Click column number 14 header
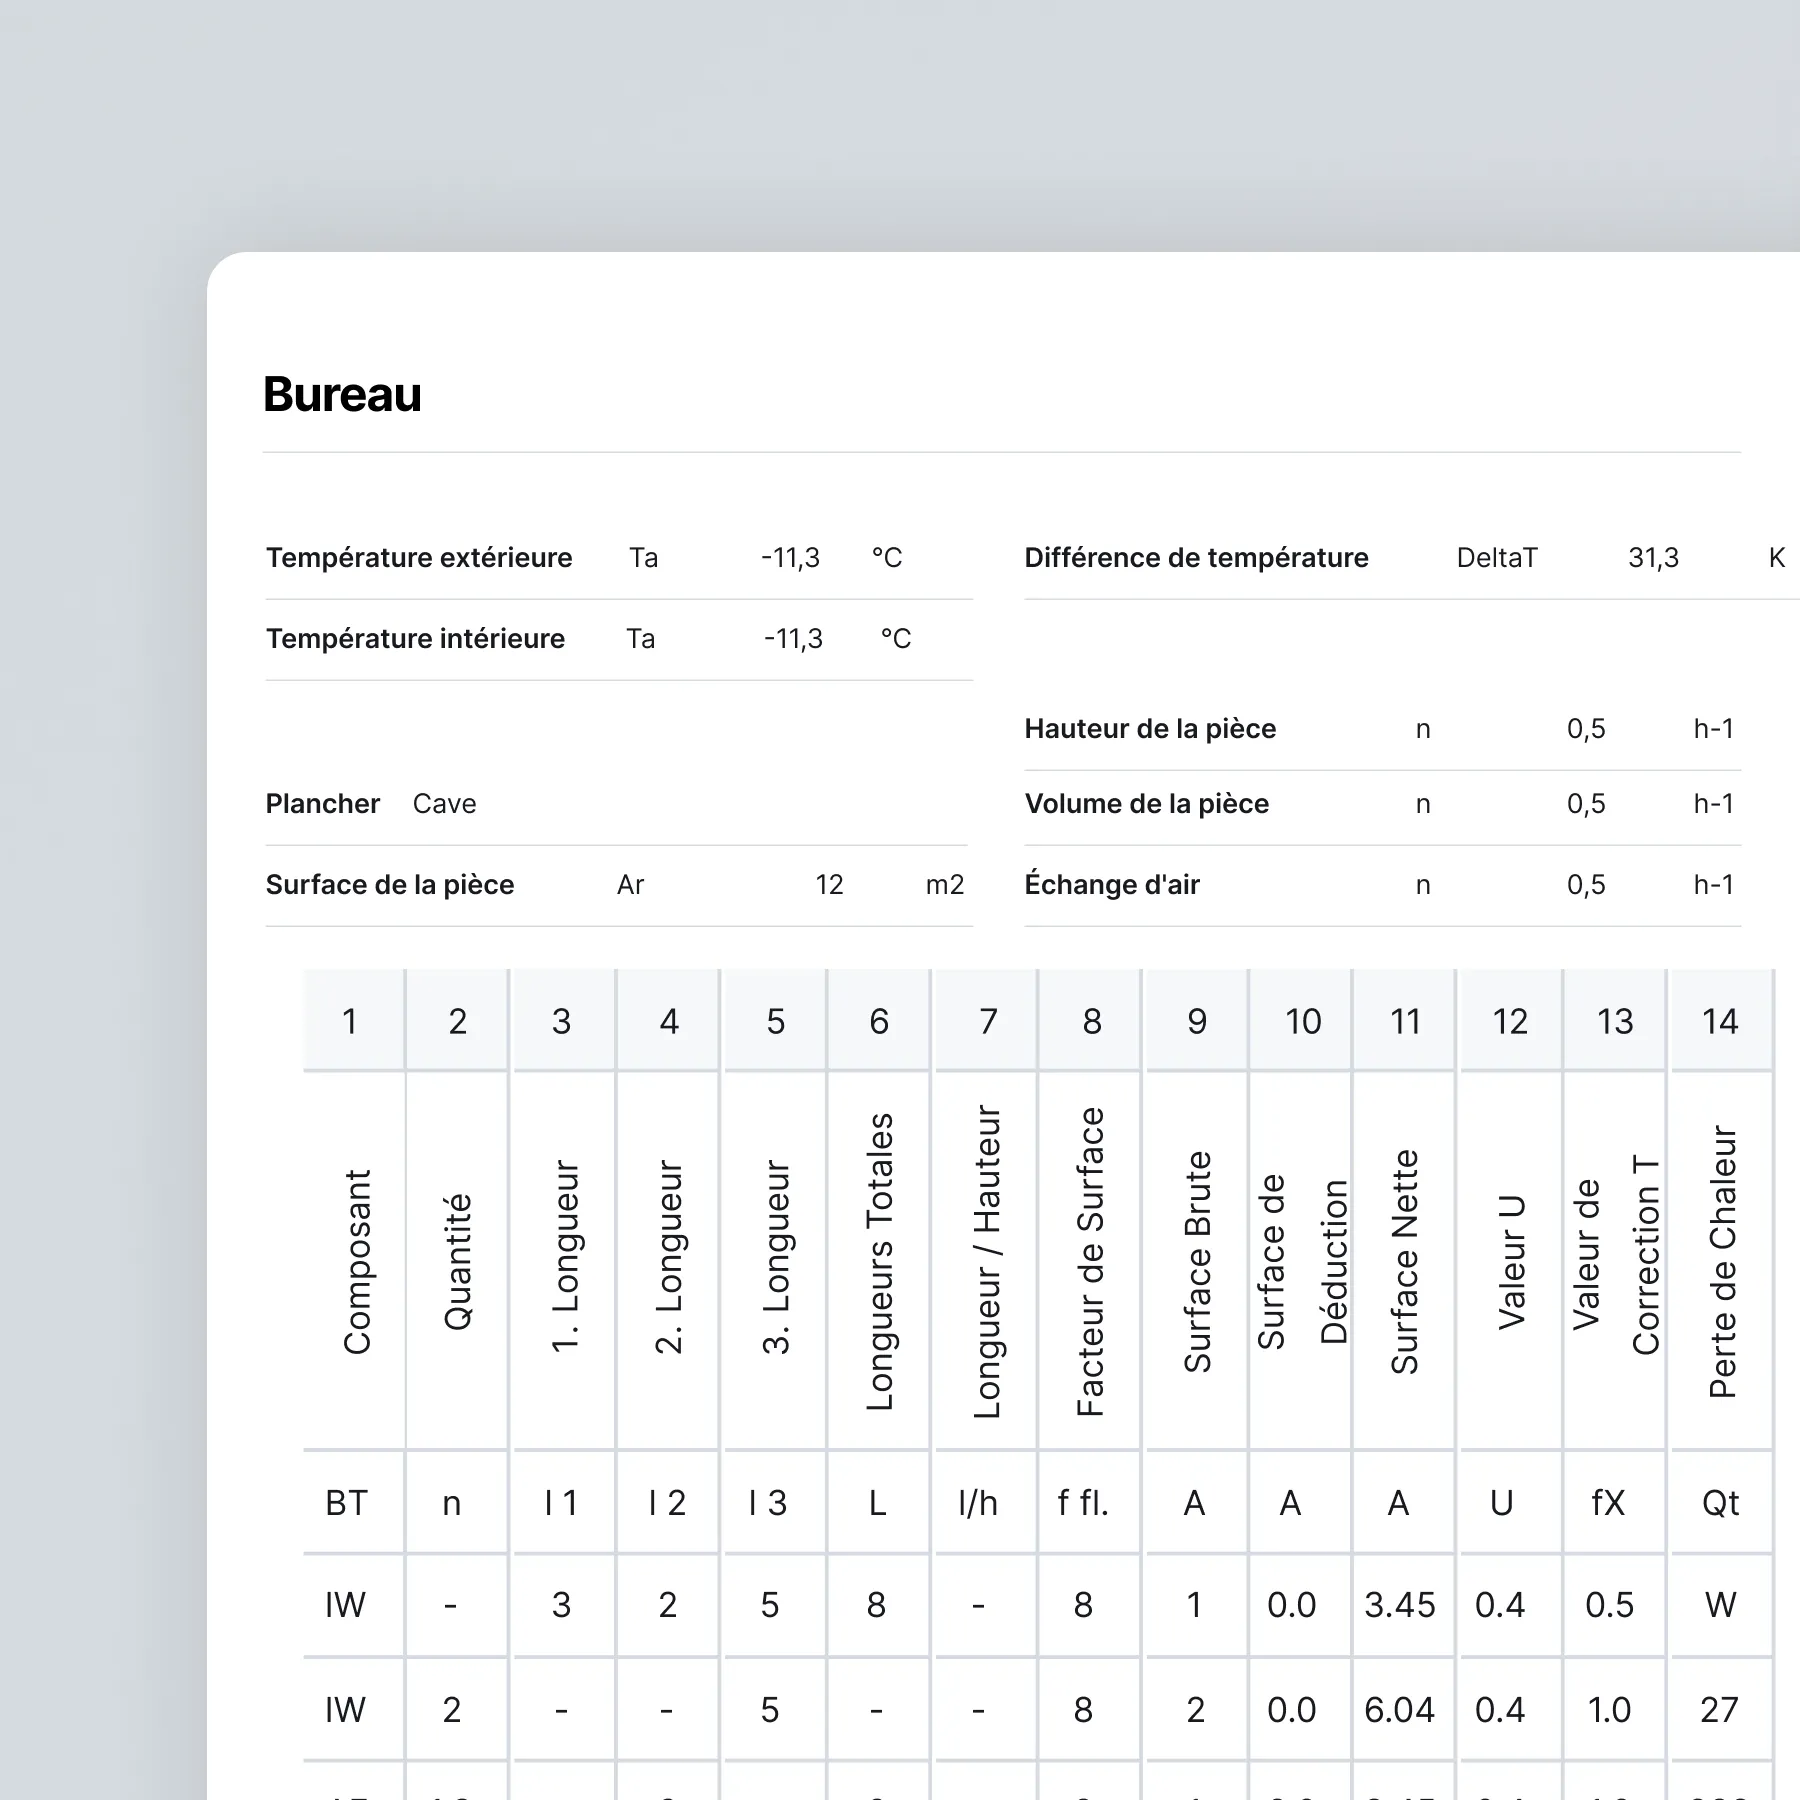 tap(1720, 1021)
